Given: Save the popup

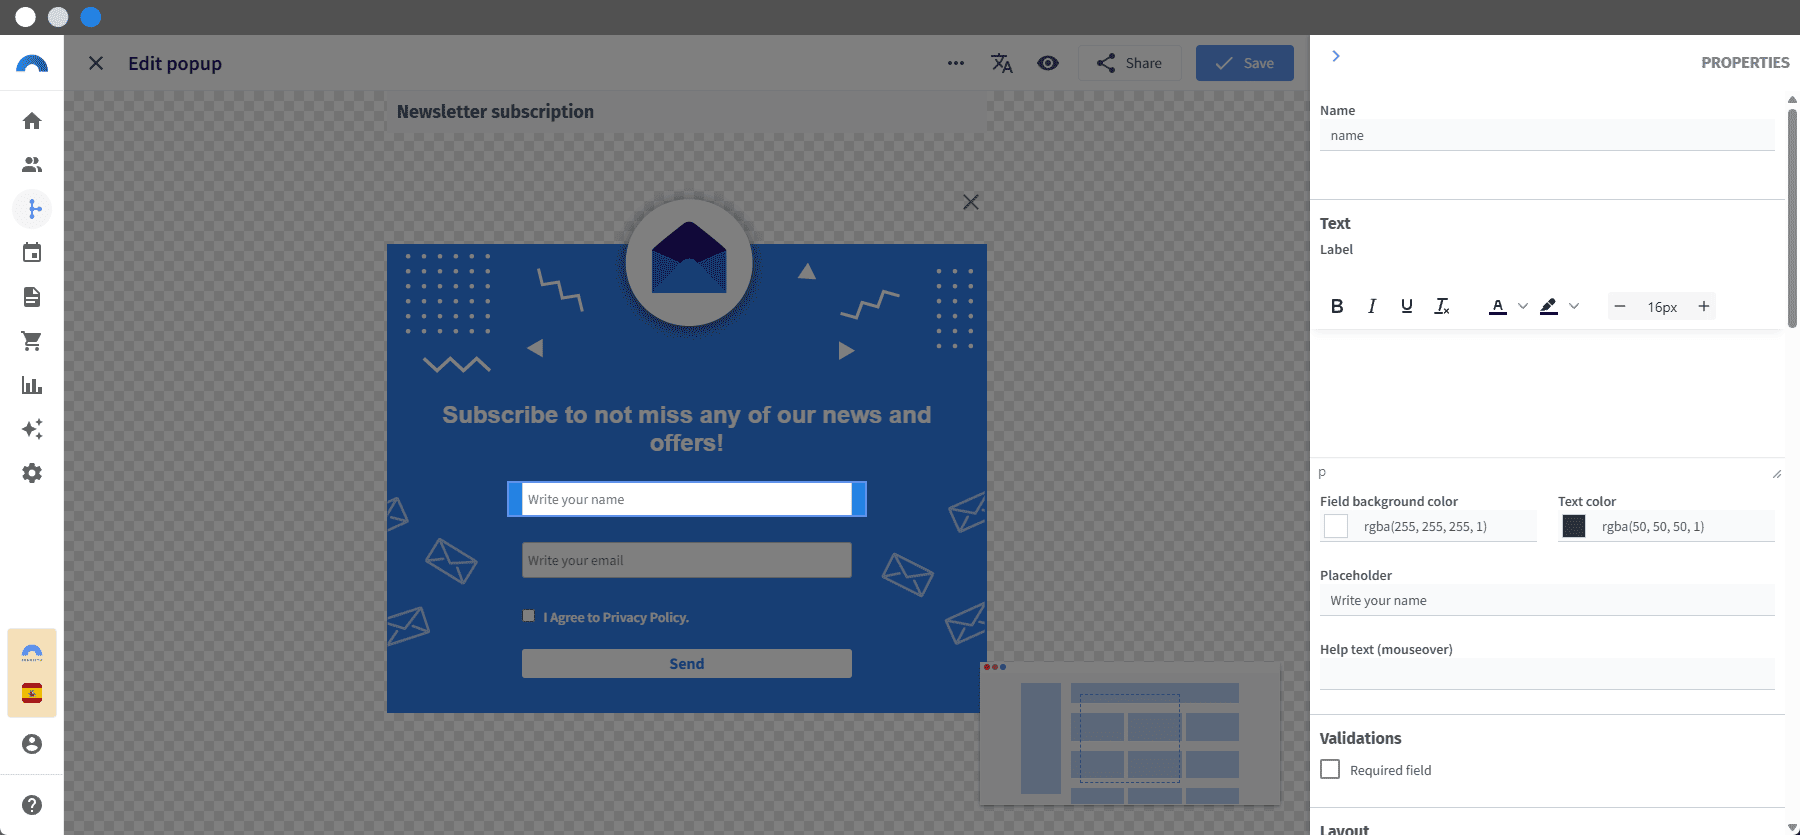Looking at the screenshot, I should pyautogui.click(x=1245, y=63).
